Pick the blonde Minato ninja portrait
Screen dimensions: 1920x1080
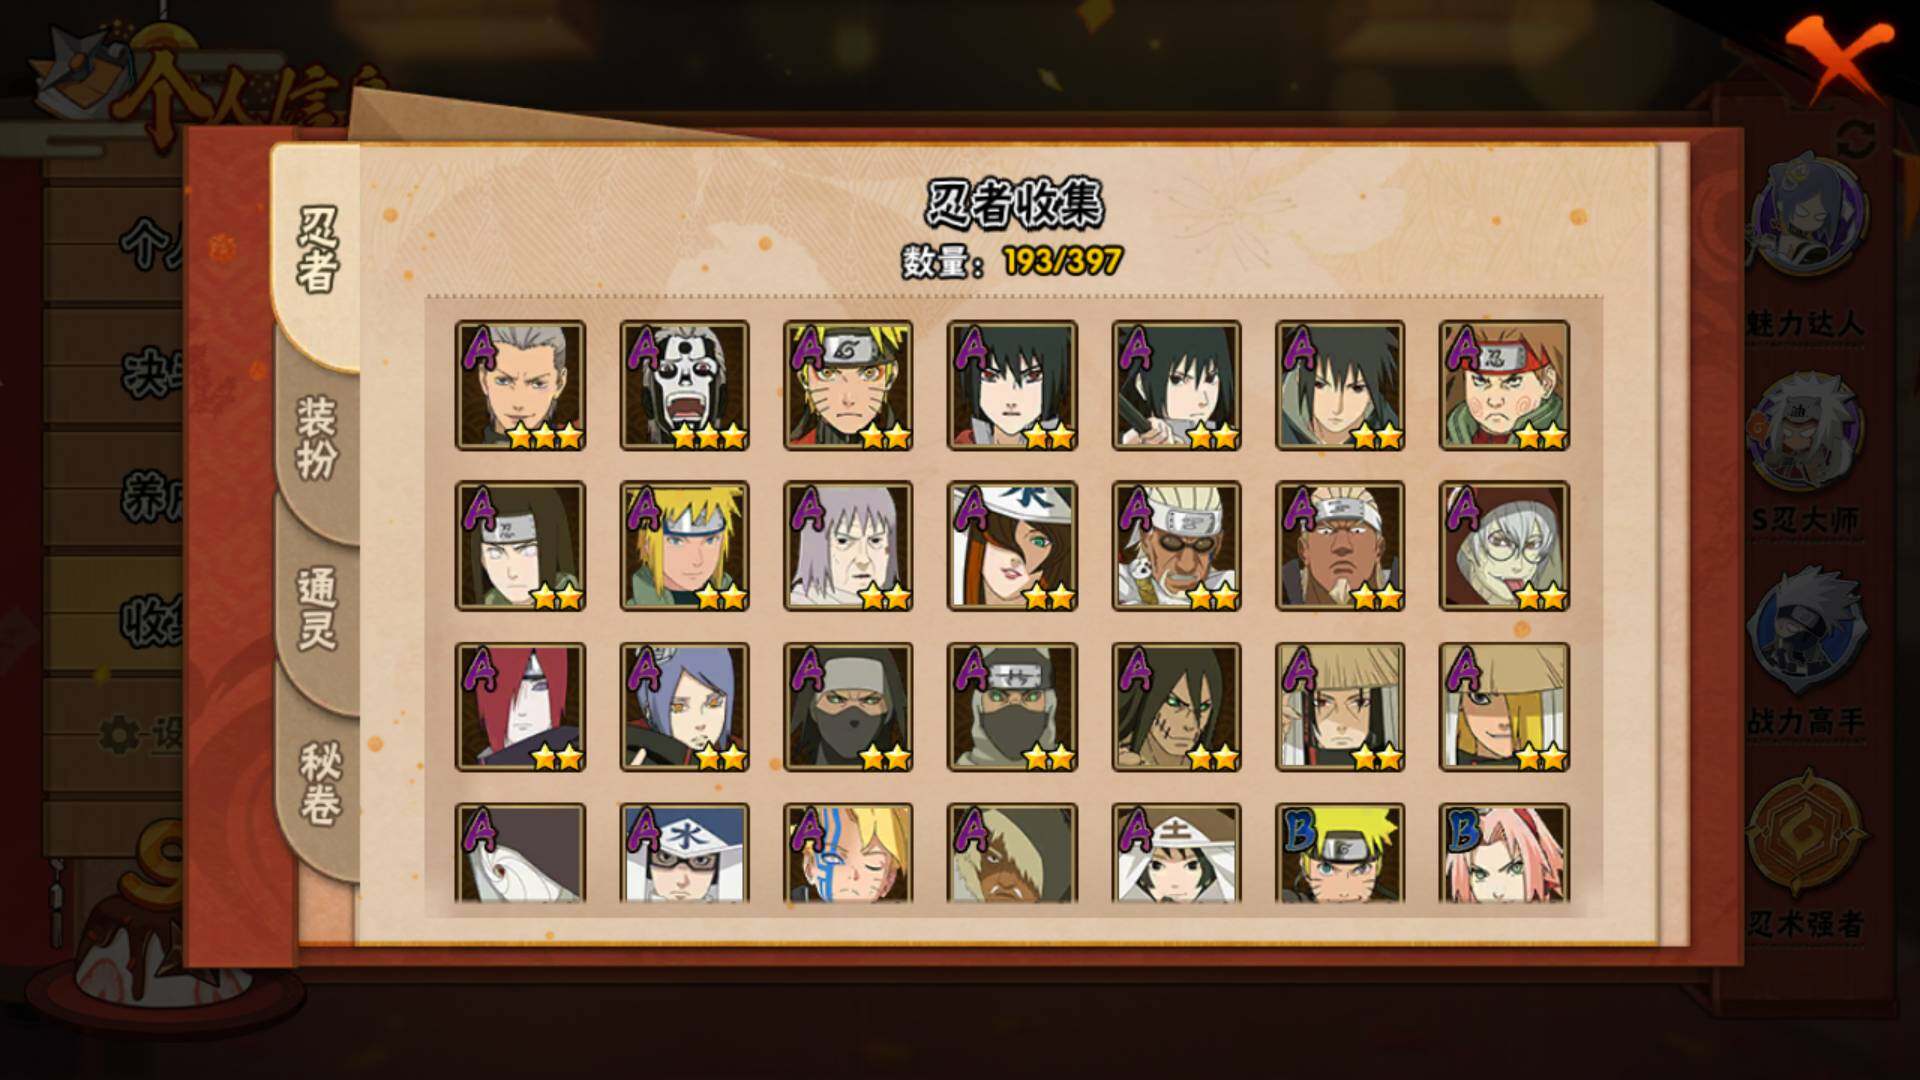[684, 546]
